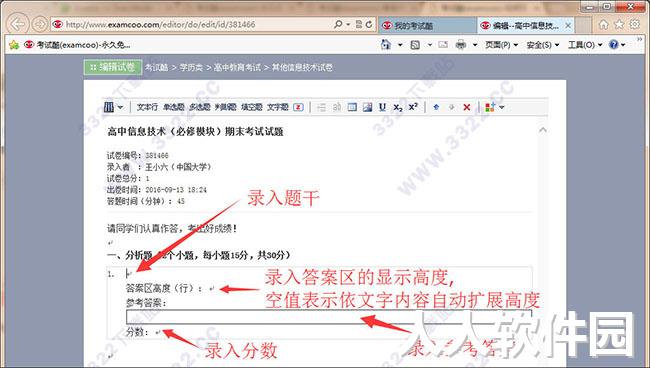Image resolution: width=650 pixels, height=368 pixels.
Task: Click the colored blocks add icon
Action: tap(490, 107)
